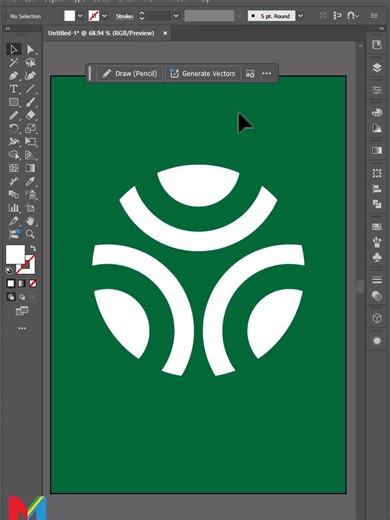Screen dimensions: 390x520
Task: Open the Layers panel icon
Action: 377,68
